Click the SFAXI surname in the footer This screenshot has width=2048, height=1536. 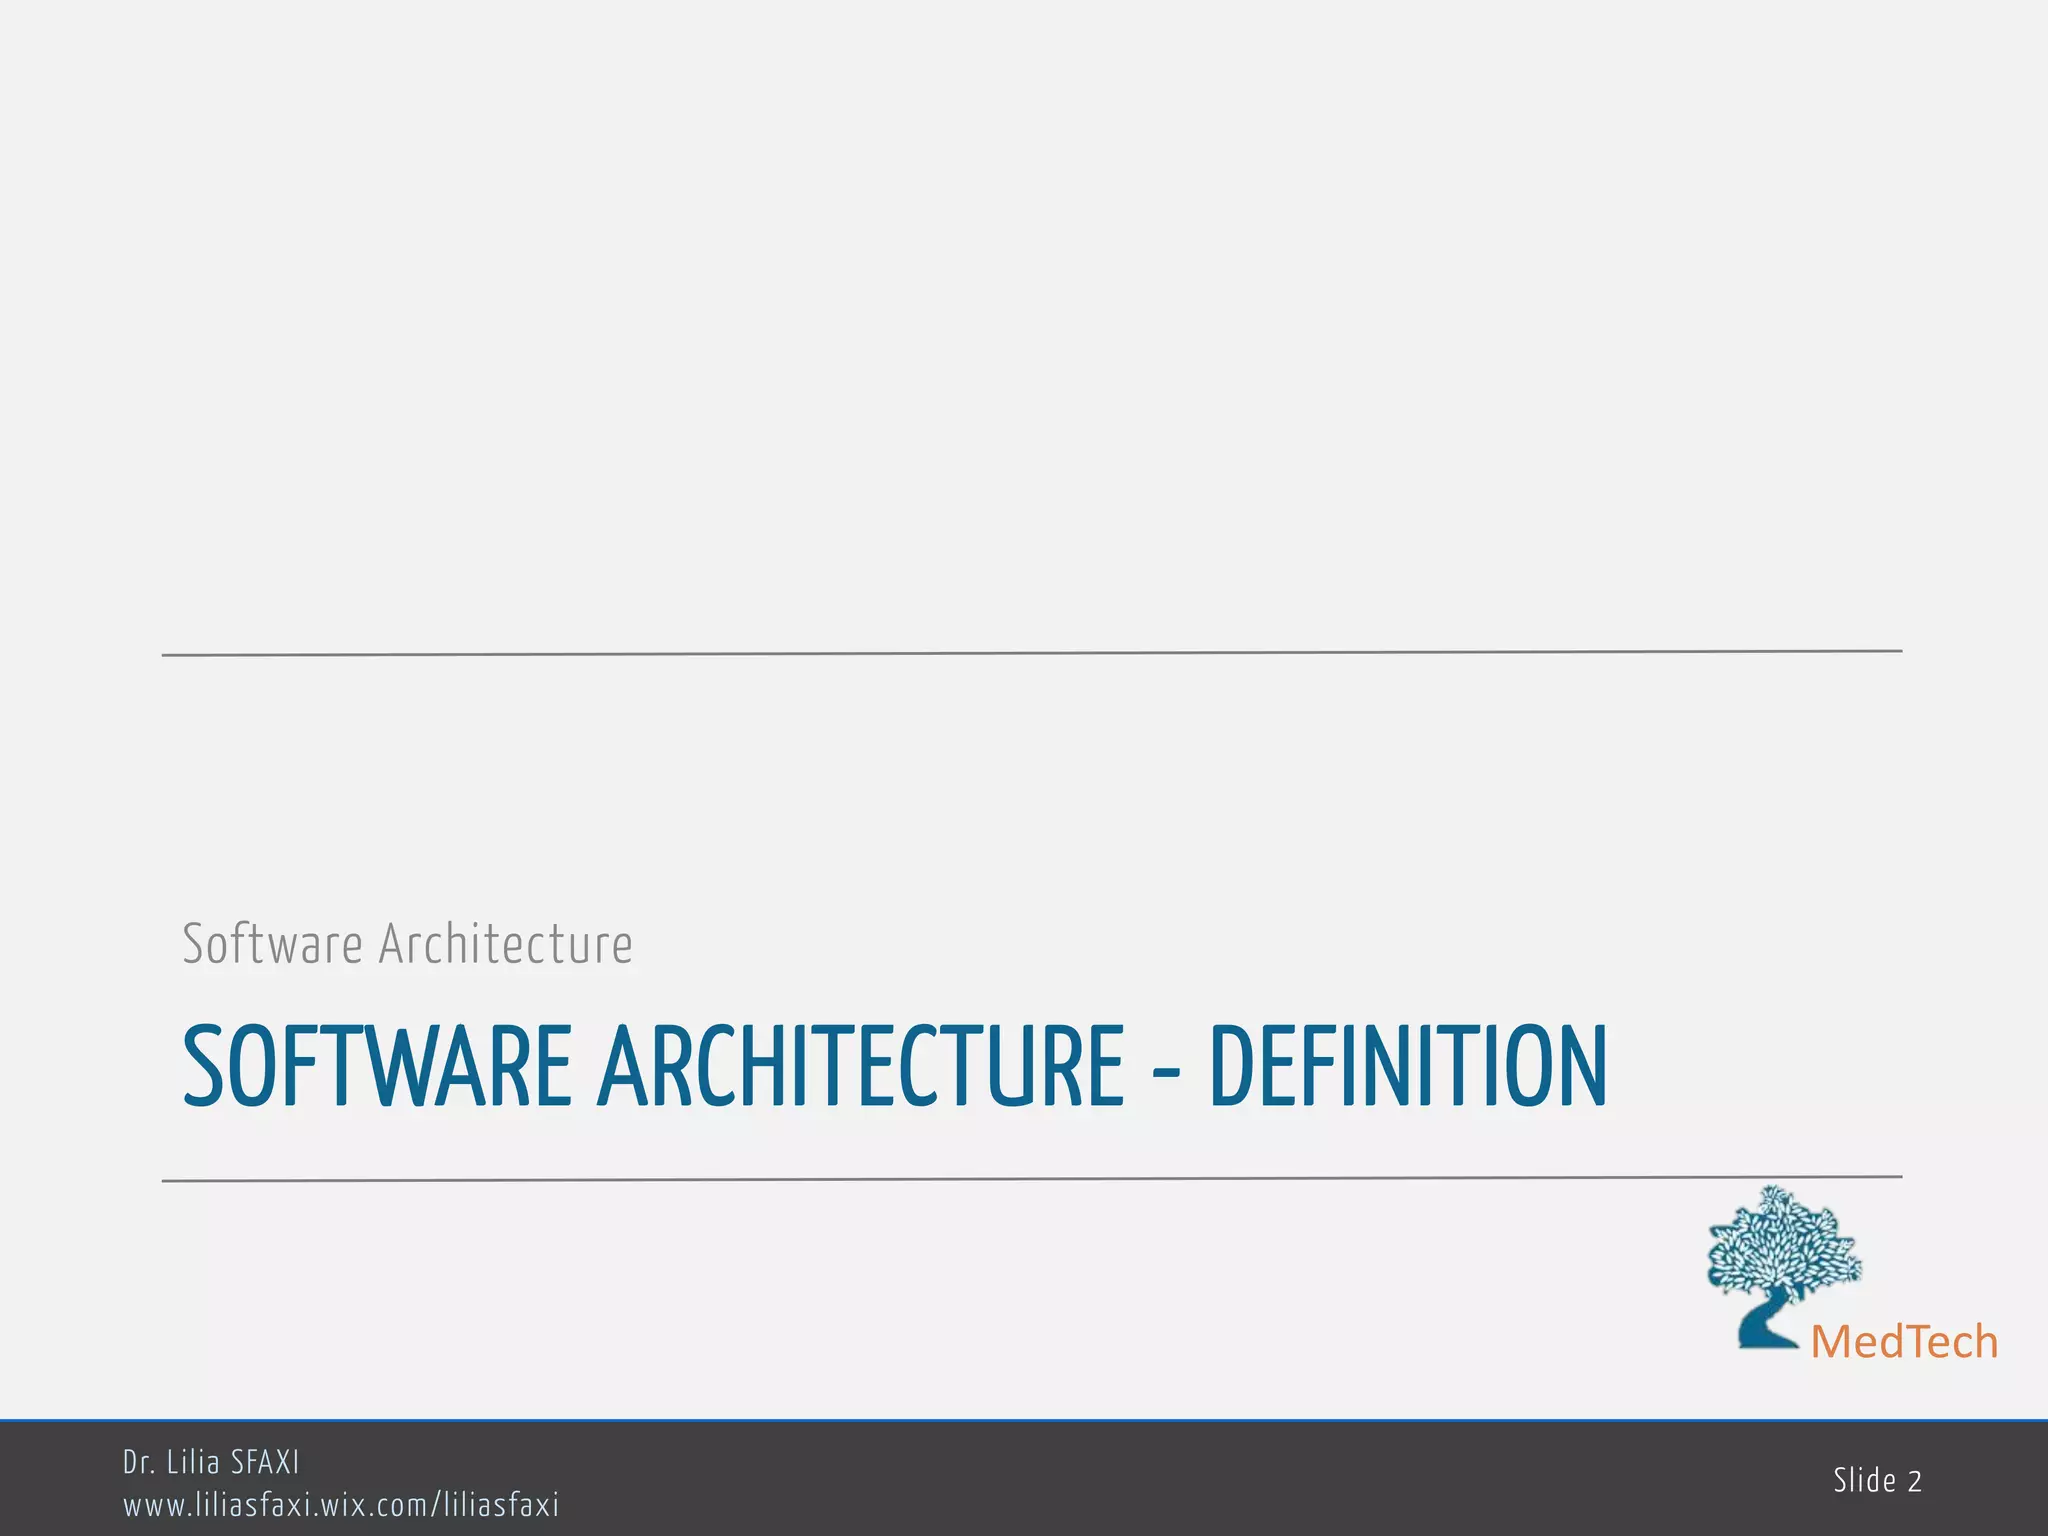click(264, 1462)
